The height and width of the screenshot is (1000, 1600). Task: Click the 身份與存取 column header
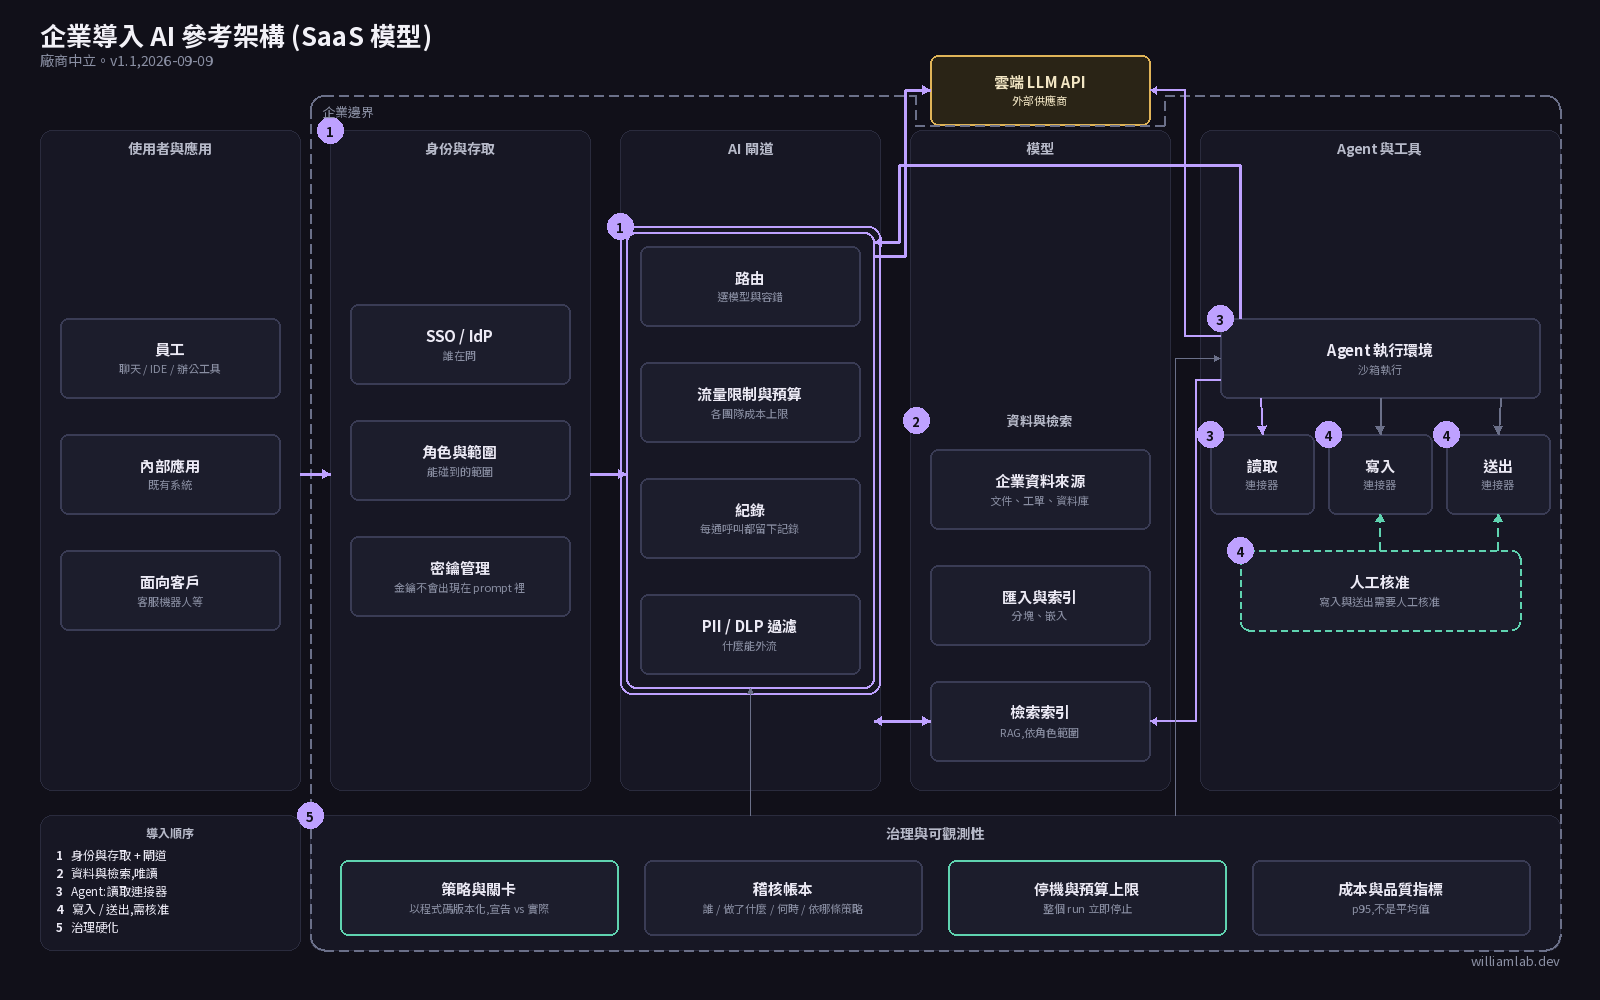click(460, 149)
